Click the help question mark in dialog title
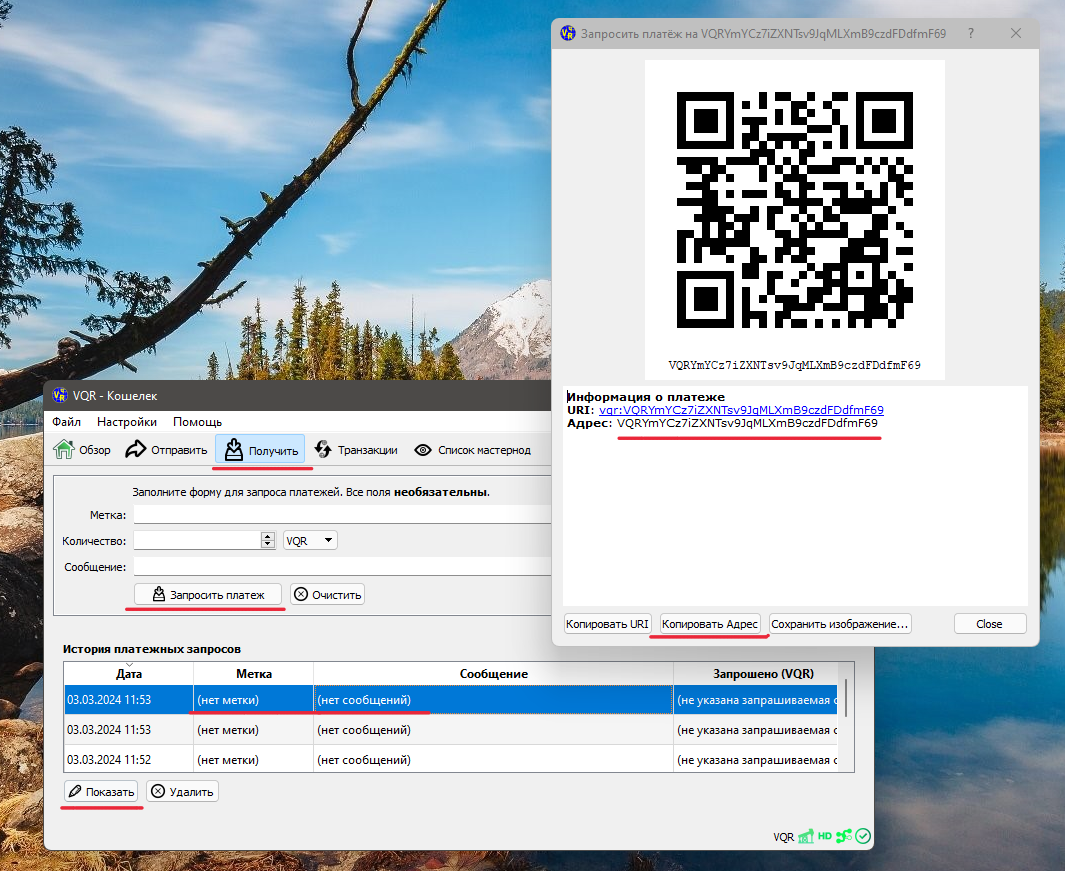Image resolution: width=1065 pixels, height=871 pixels. point(971,33)
